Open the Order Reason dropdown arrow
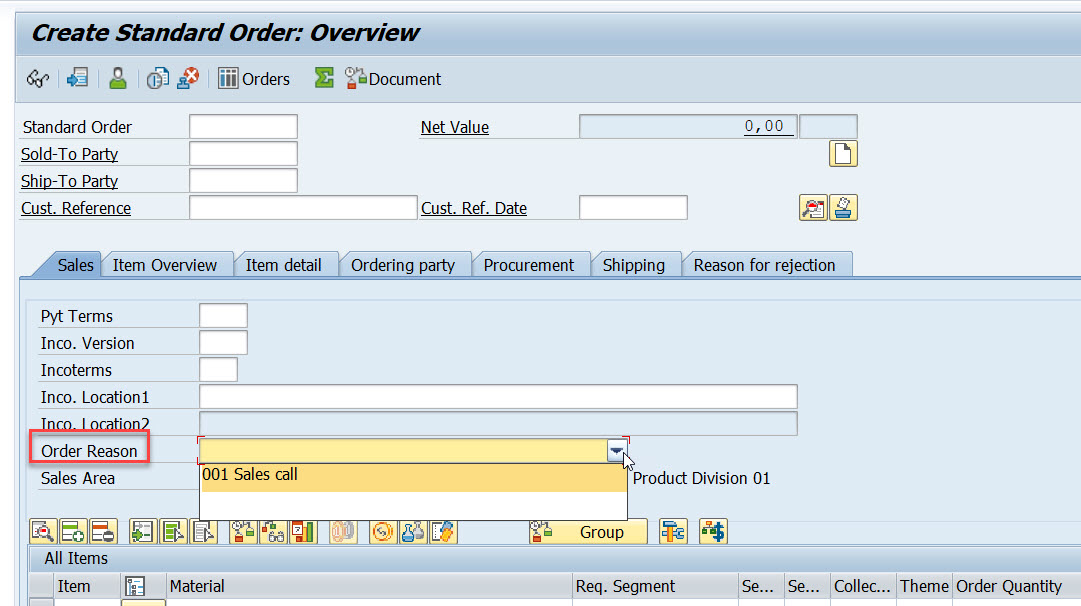Screen dimensions: 1081x606 (616, 451)
